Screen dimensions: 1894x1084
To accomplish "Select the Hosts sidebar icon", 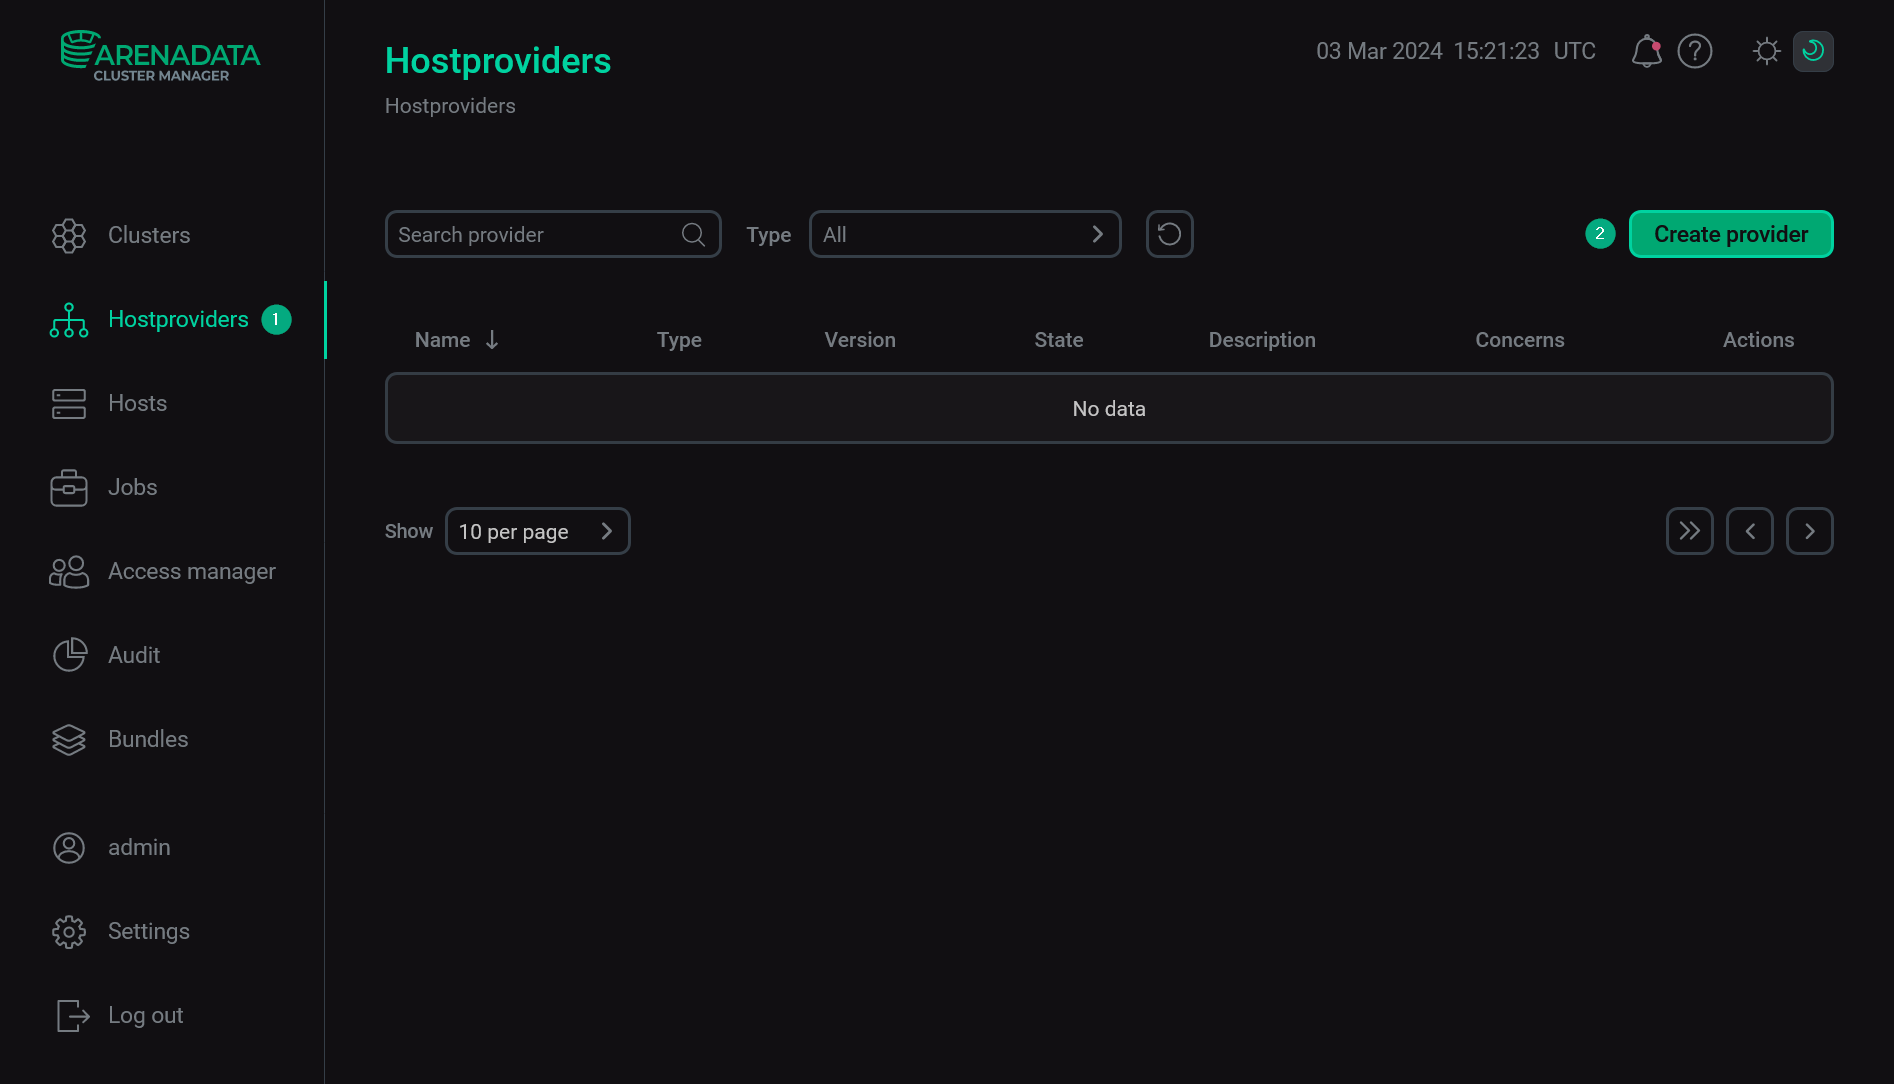I will (x=68, y=403).
